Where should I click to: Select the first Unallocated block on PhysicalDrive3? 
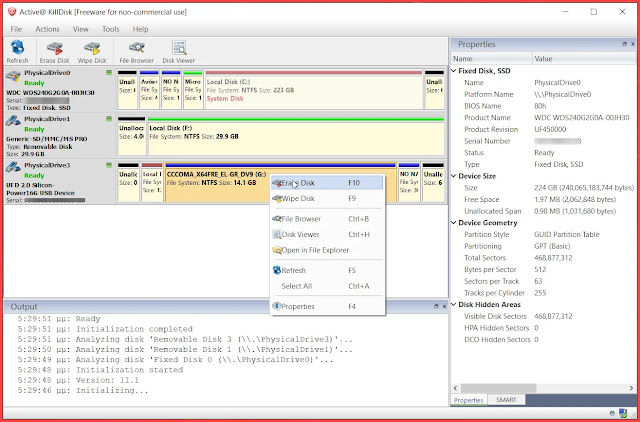(128, 183)
